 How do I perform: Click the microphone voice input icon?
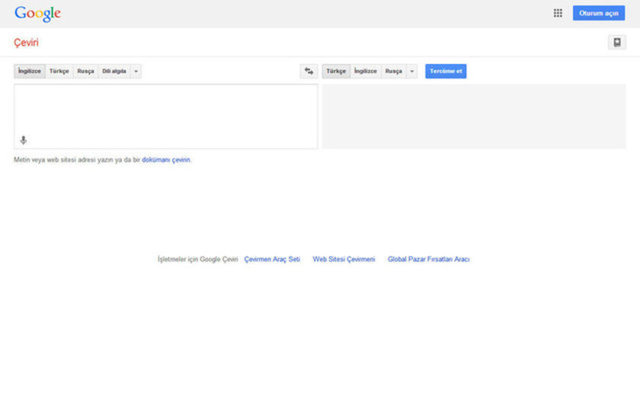pos(23,140)
